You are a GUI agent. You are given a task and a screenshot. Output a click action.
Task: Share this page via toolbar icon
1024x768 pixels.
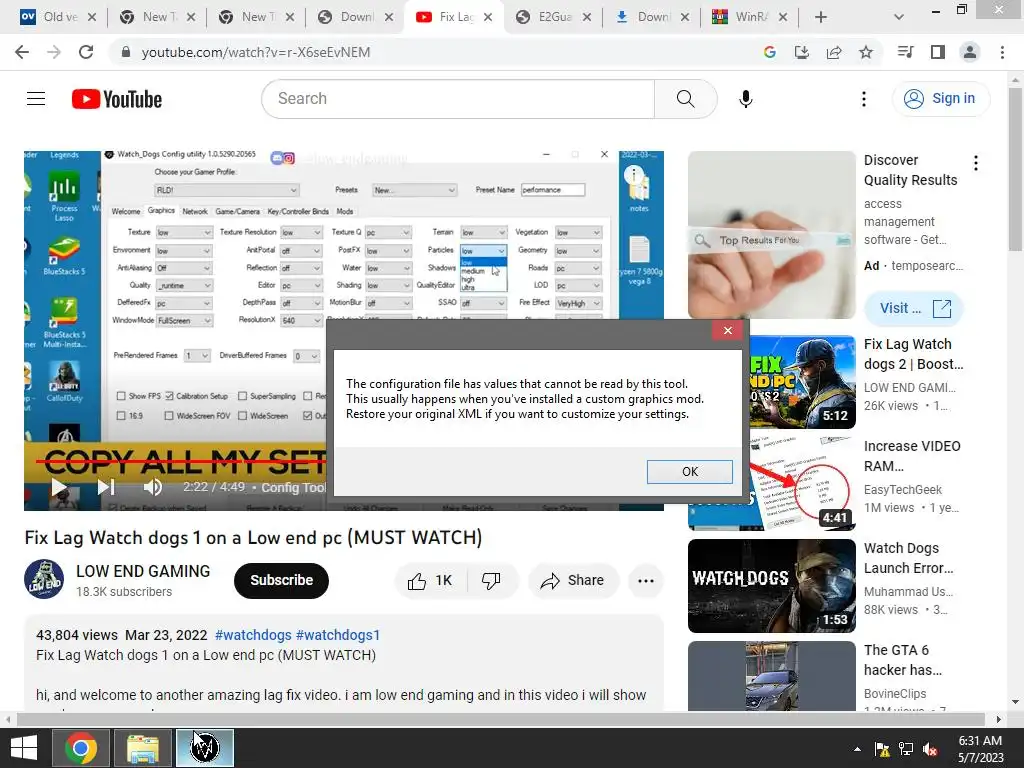[833, 52]
